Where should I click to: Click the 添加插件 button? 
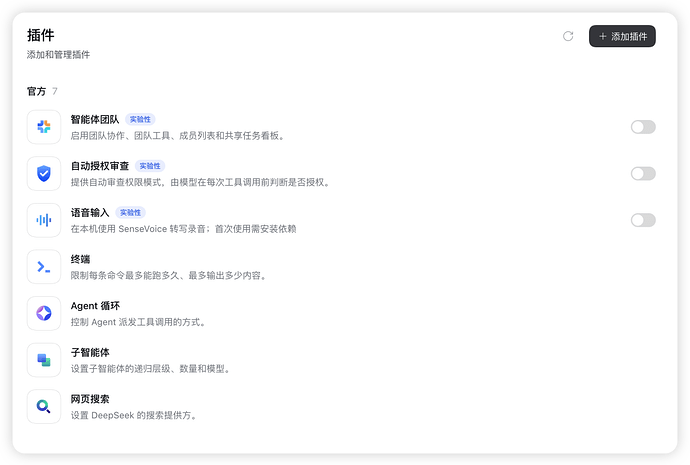[622, 36]
